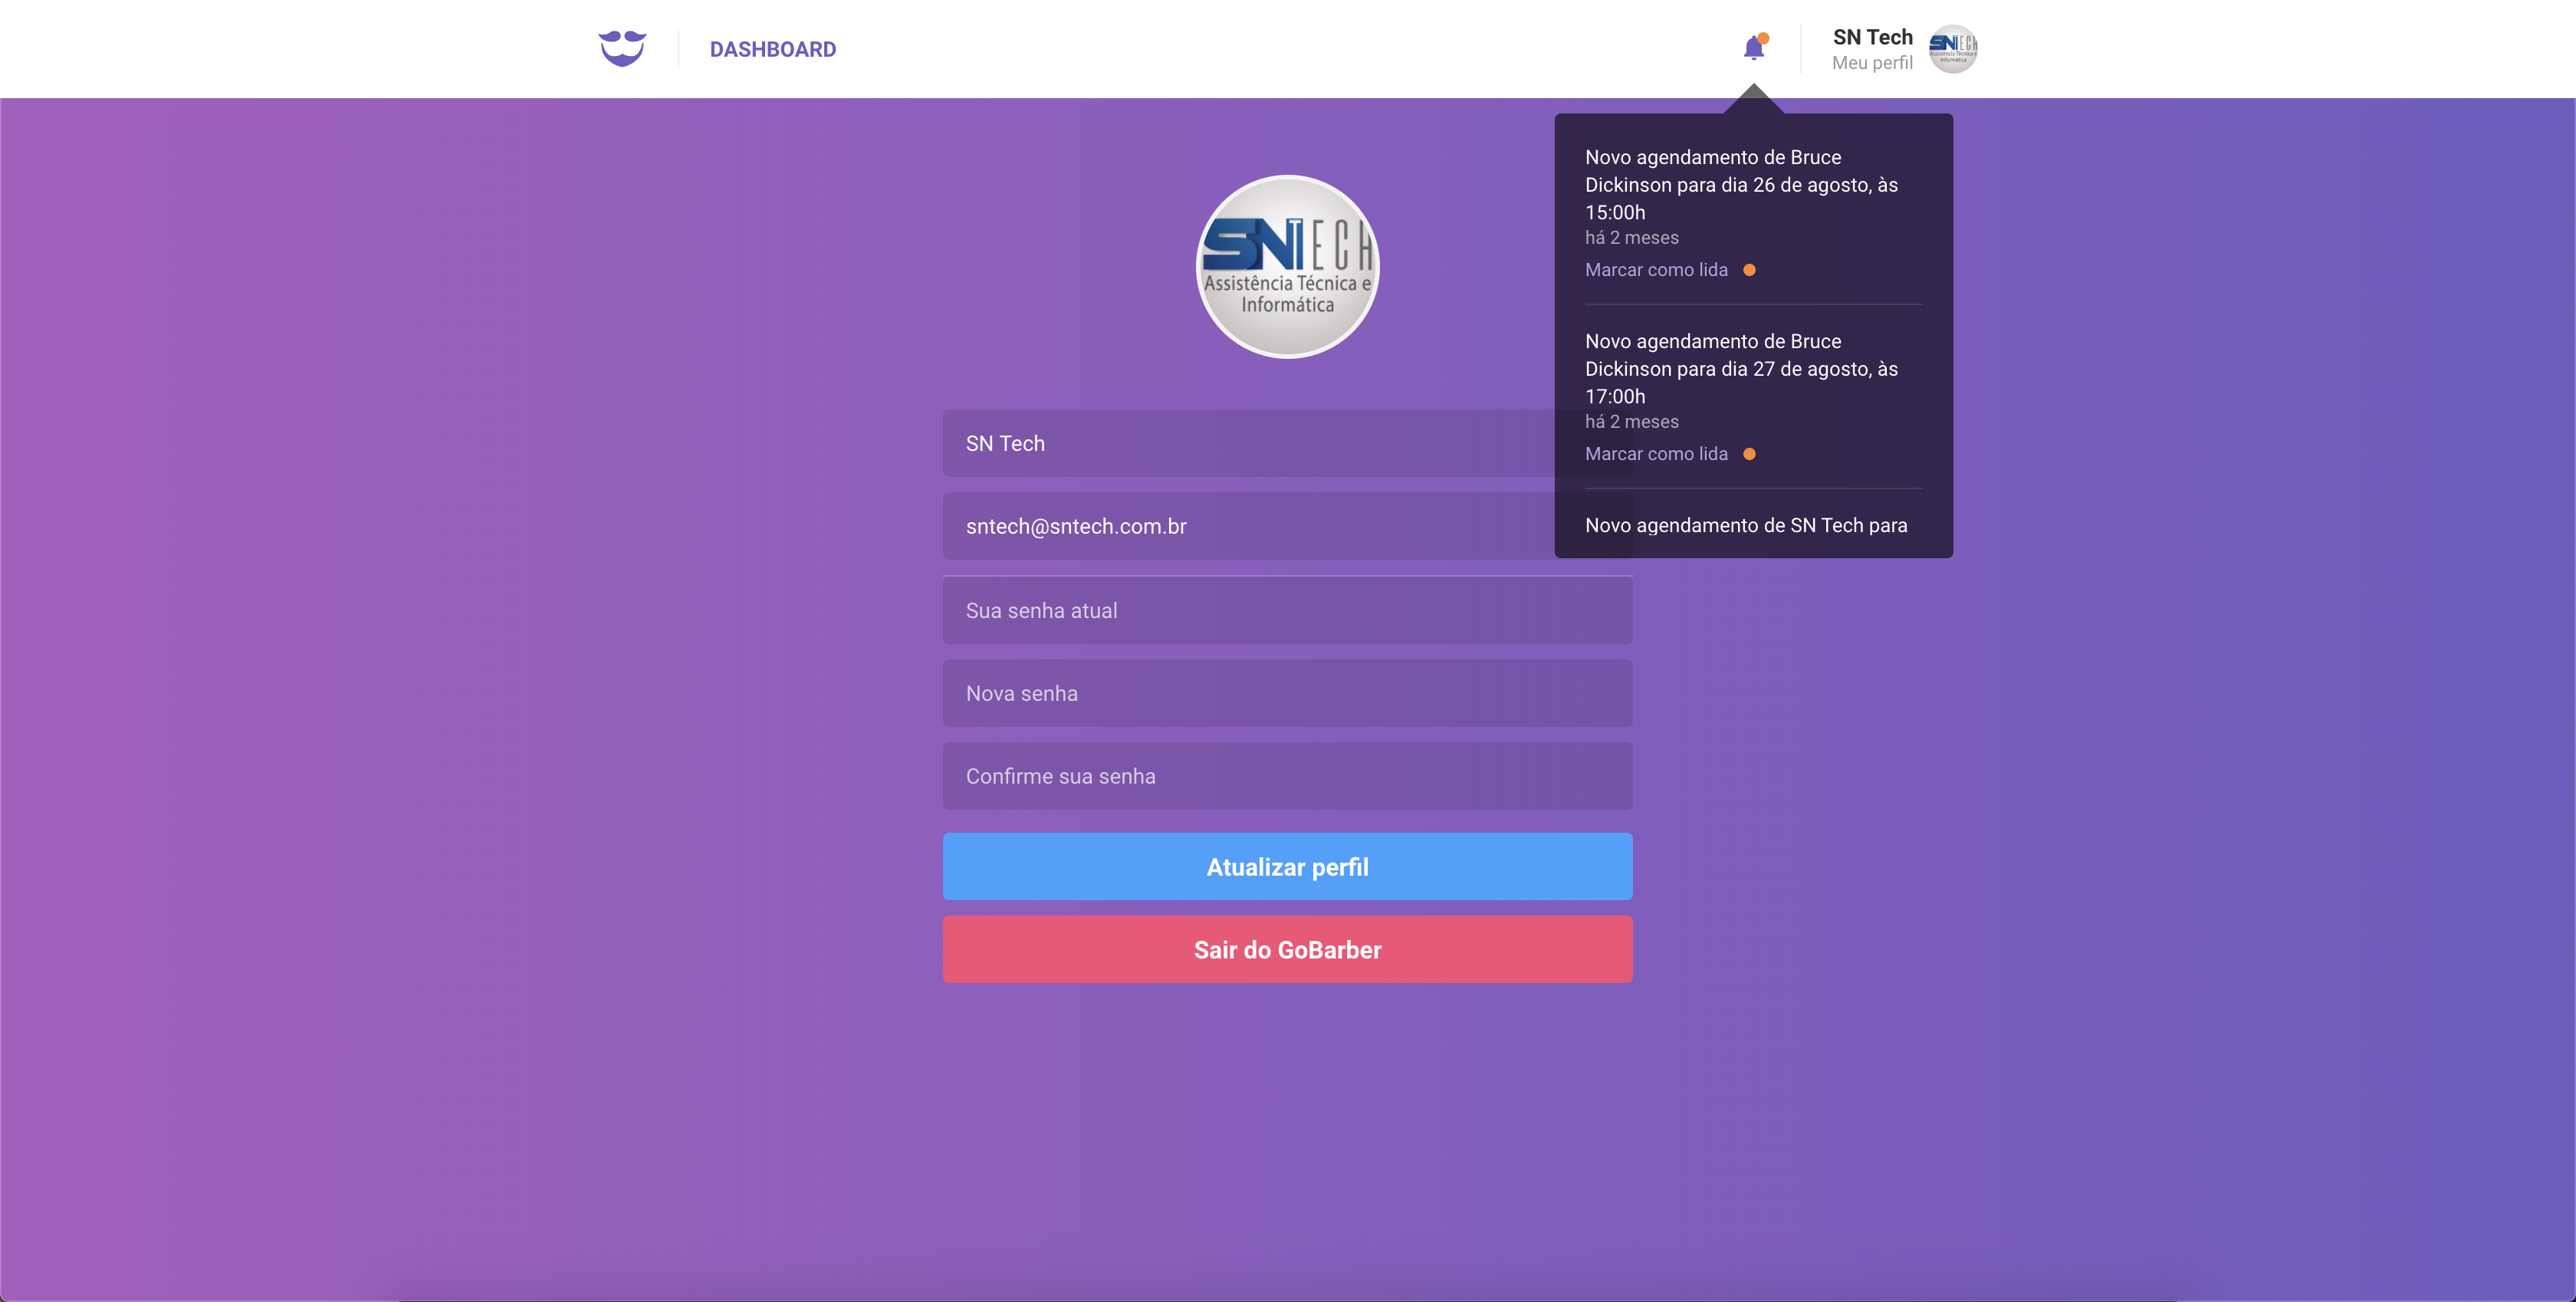Go to the DASHBOARD link
The image size is (2576, 1302).
[x=772, y=49]
